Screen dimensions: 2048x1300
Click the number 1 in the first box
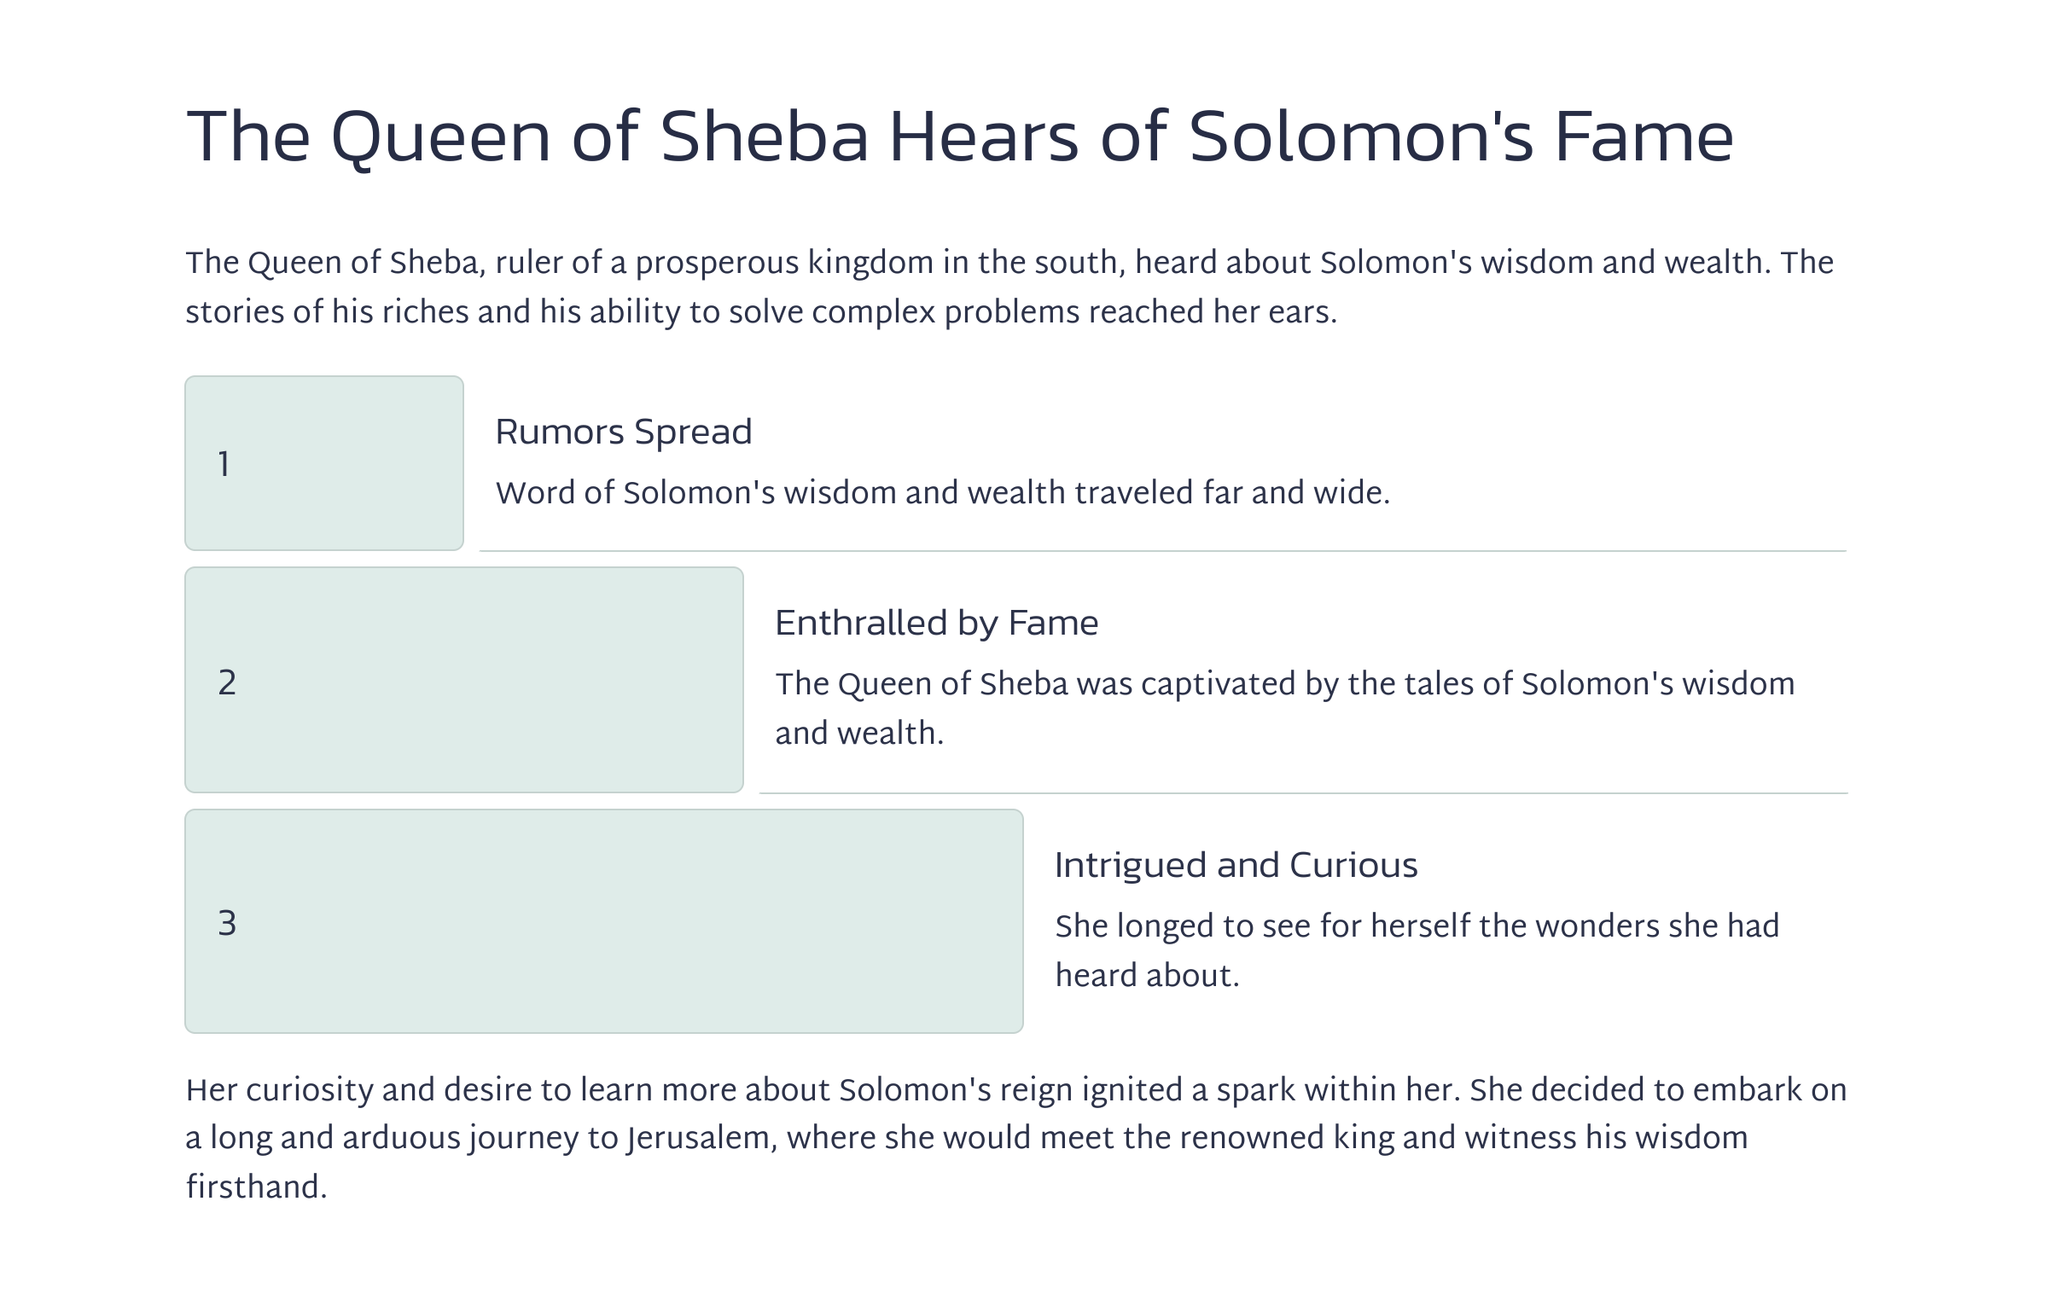pyautogui.click(x=224, y=465)
